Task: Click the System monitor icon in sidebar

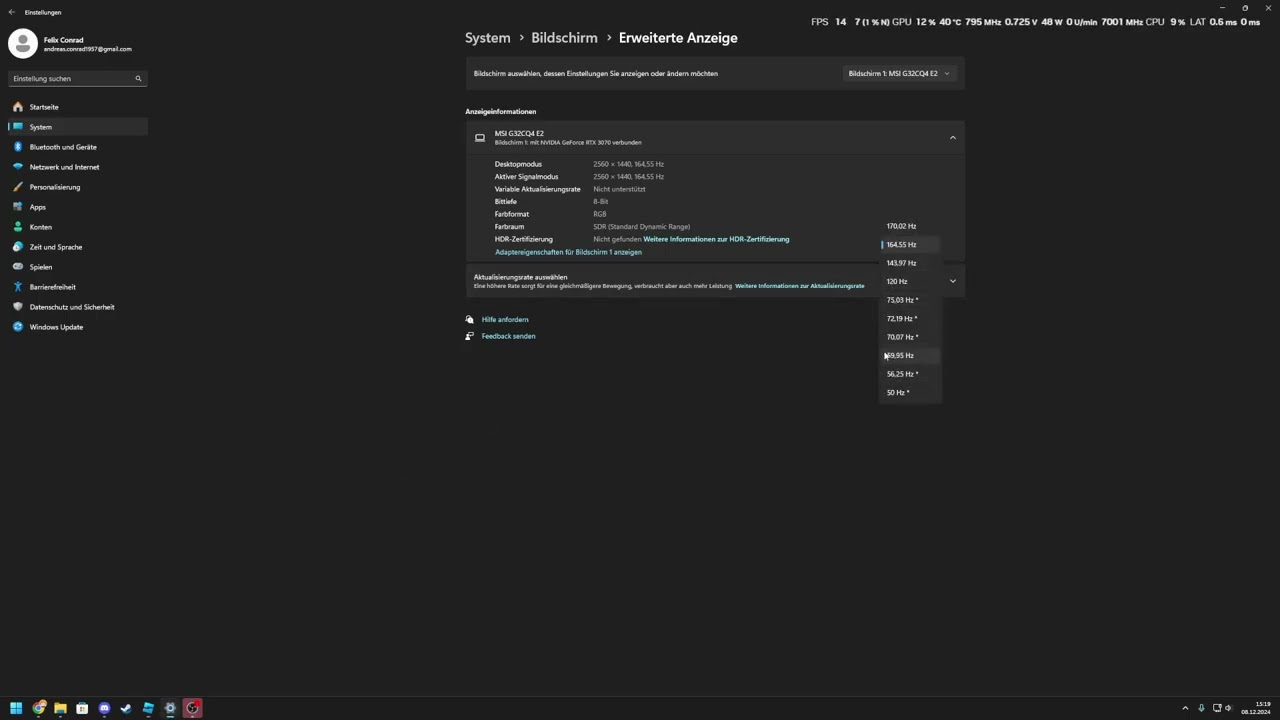Action: pyautogui.click(x=18, y=127)
